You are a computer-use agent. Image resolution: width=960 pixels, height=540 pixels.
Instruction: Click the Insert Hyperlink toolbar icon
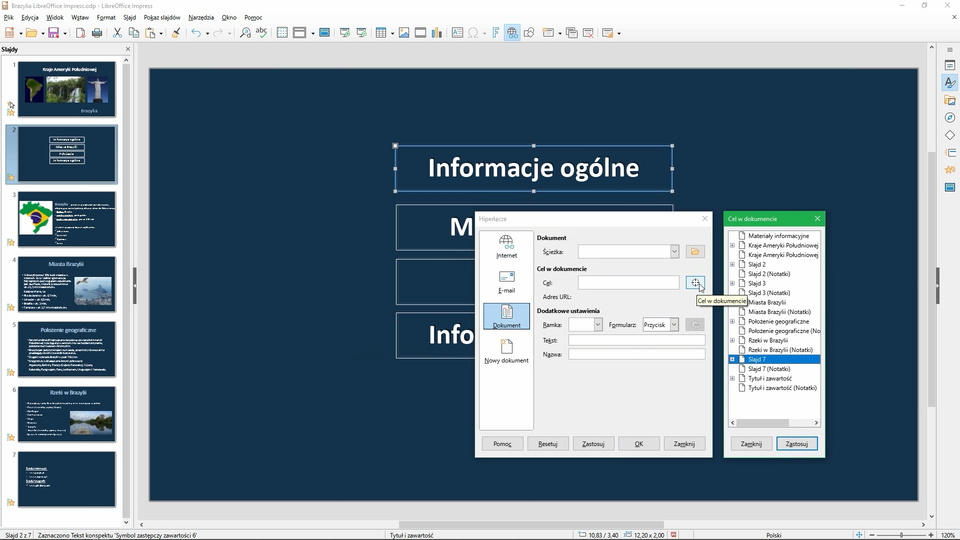click(x=512, y=33)
